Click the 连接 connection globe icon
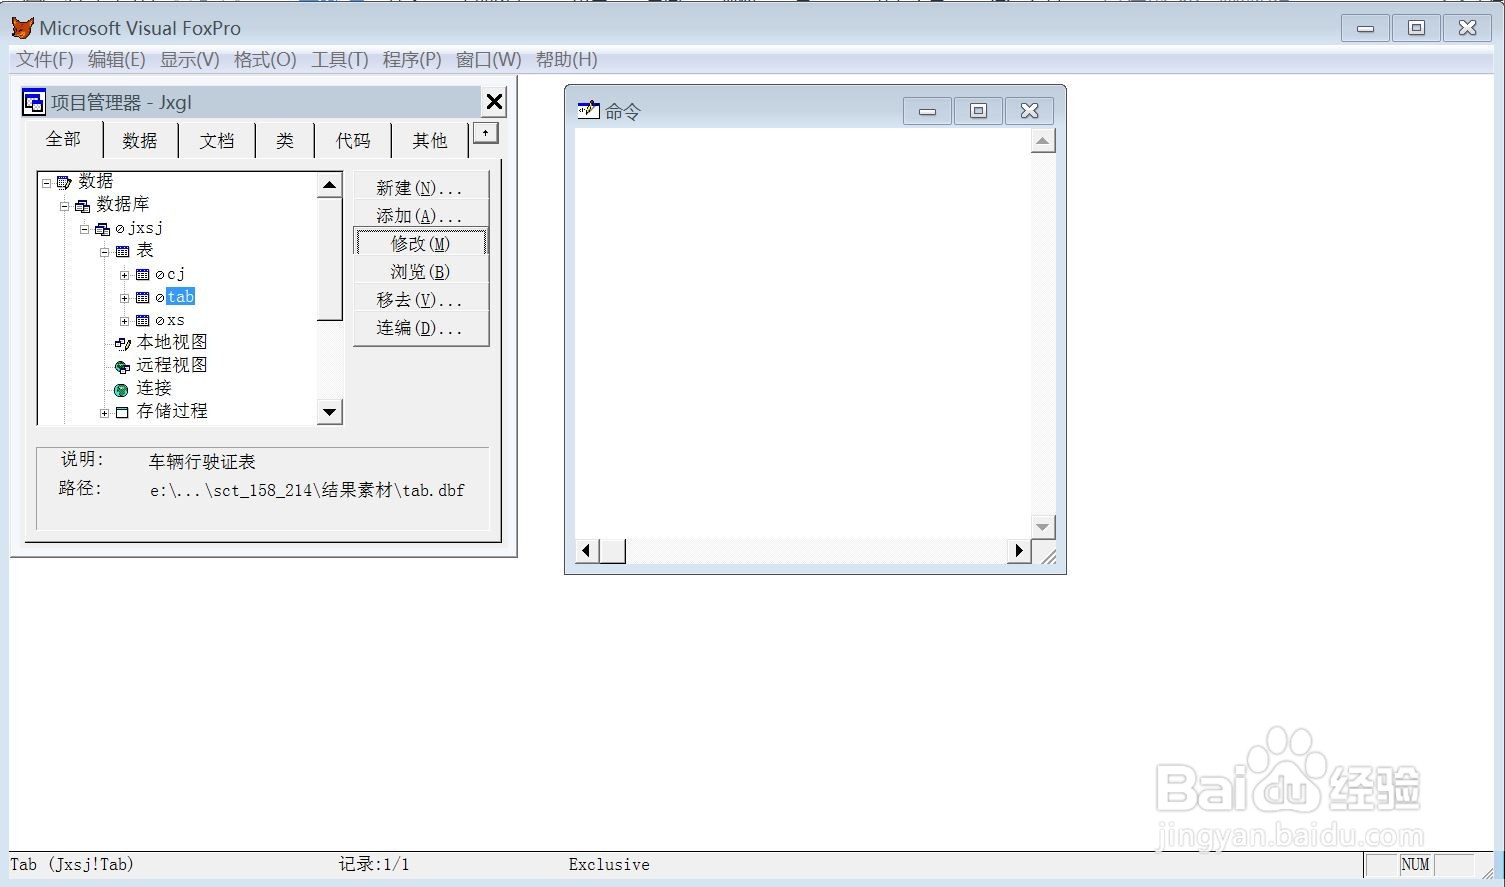Viewport: 1505px width, 887px height. pos(121,390)
